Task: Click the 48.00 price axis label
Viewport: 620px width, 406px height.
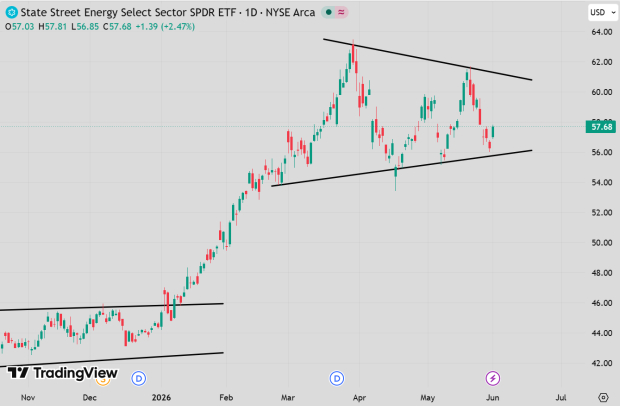Action: point(601,273)
